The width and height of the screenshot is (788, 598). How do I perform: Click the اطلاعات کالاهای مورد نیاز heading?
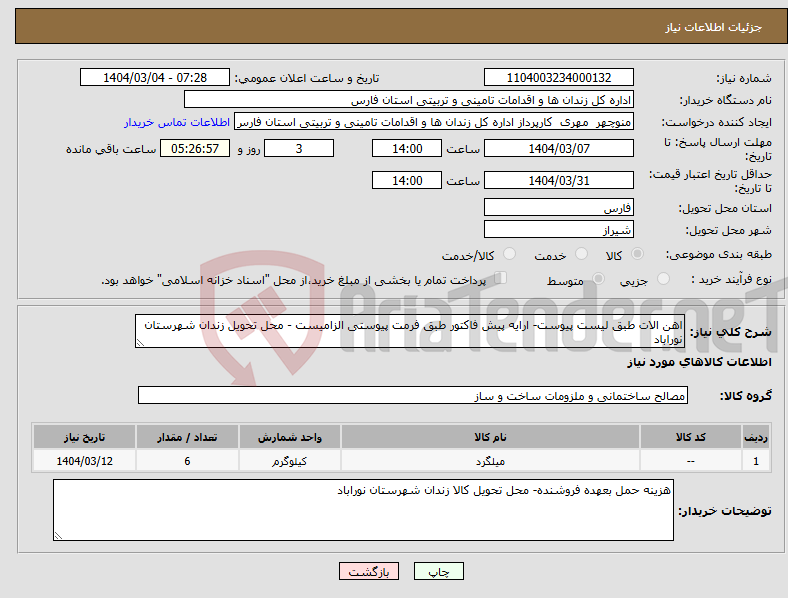tap(699, 362)
